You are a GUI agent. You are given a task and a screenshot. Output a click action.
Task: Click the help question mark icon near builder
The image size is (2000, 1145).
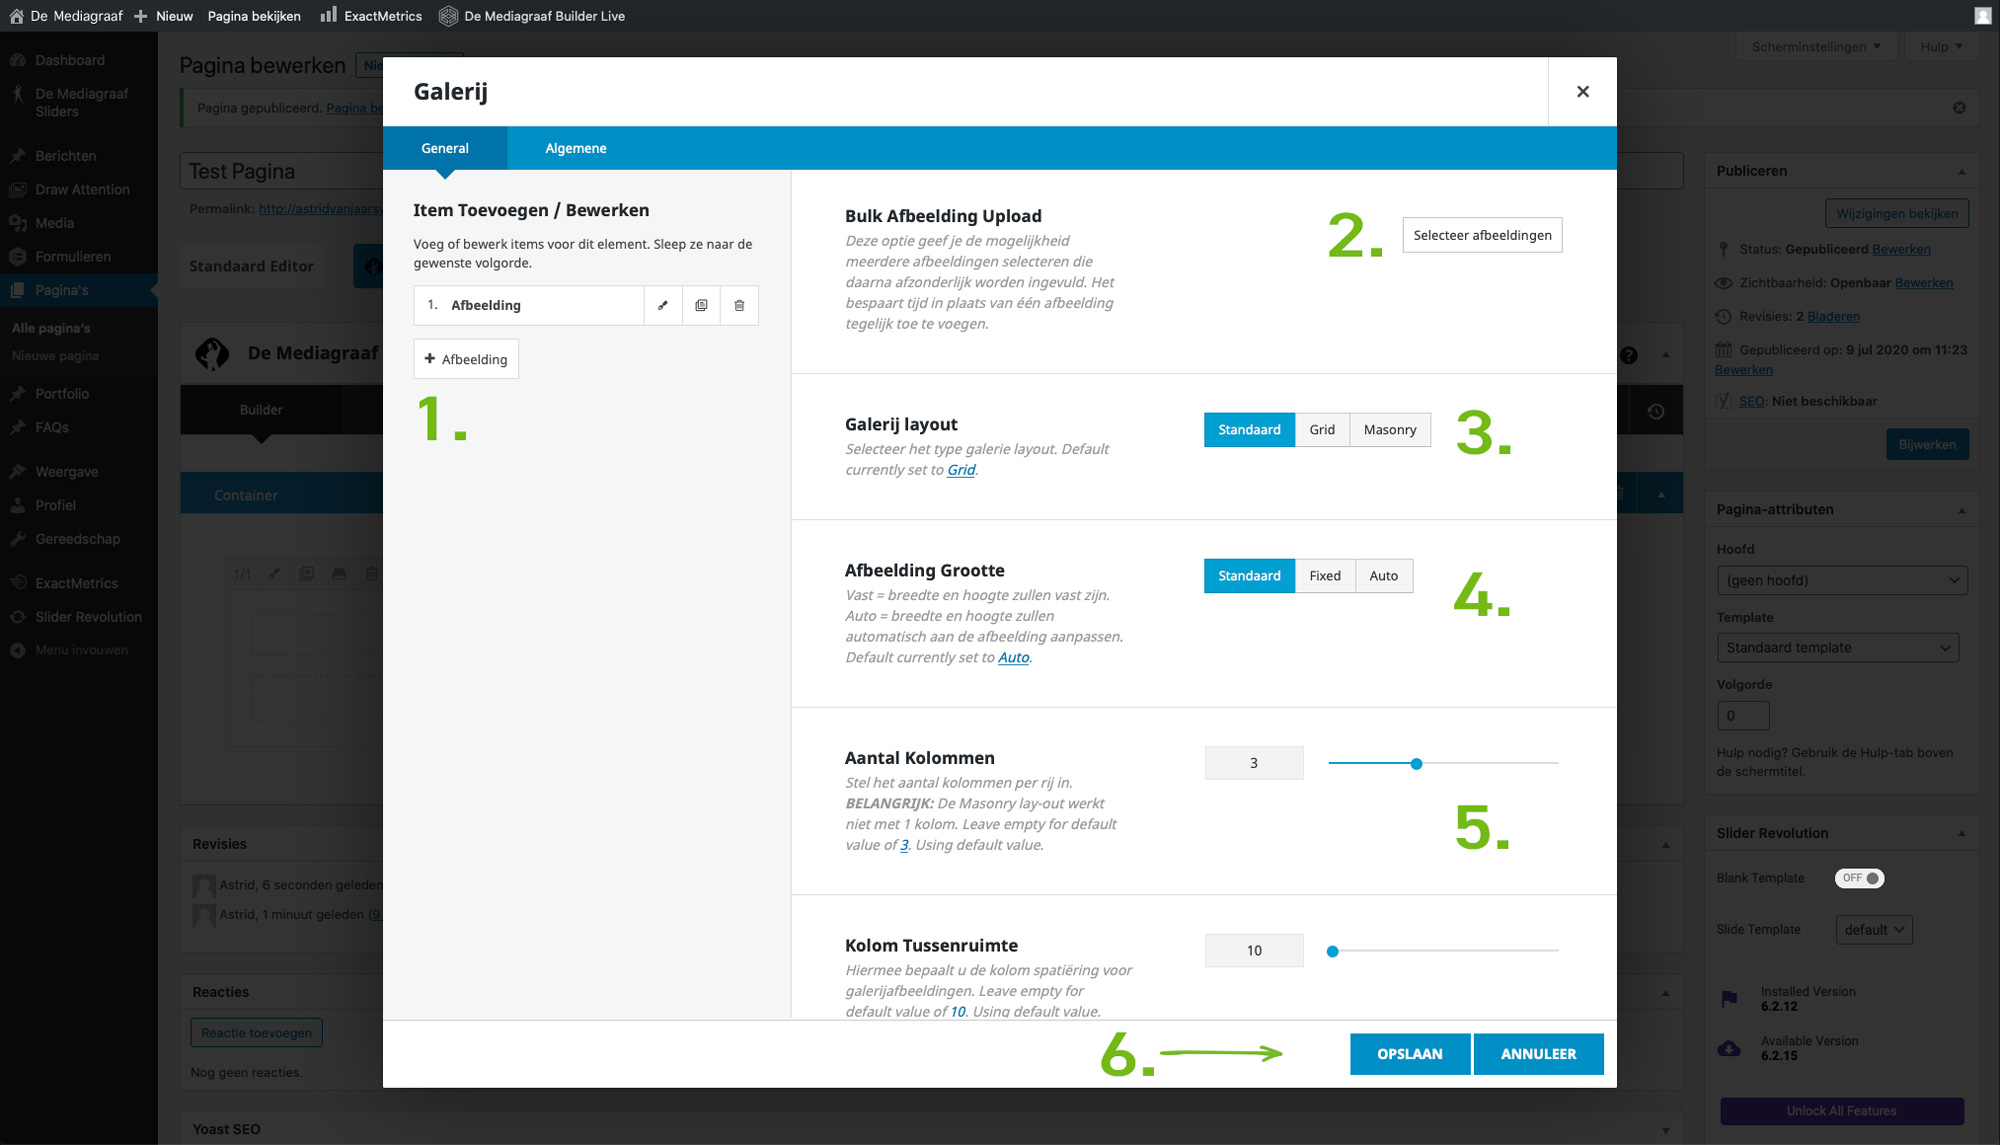point(1629,355)
